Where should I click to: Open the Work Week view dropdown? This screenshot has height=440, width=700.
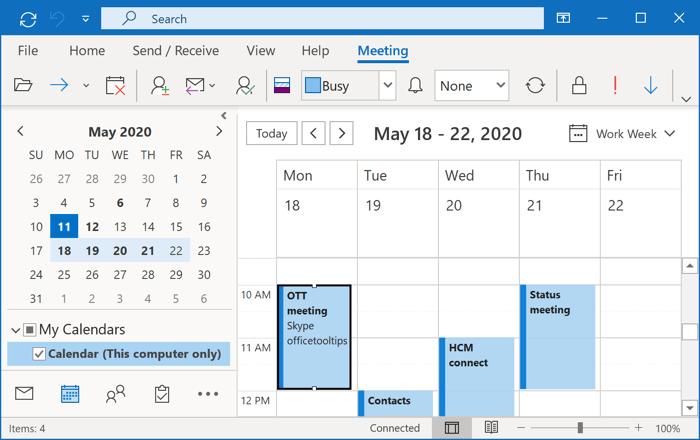(x=622, y=133)
